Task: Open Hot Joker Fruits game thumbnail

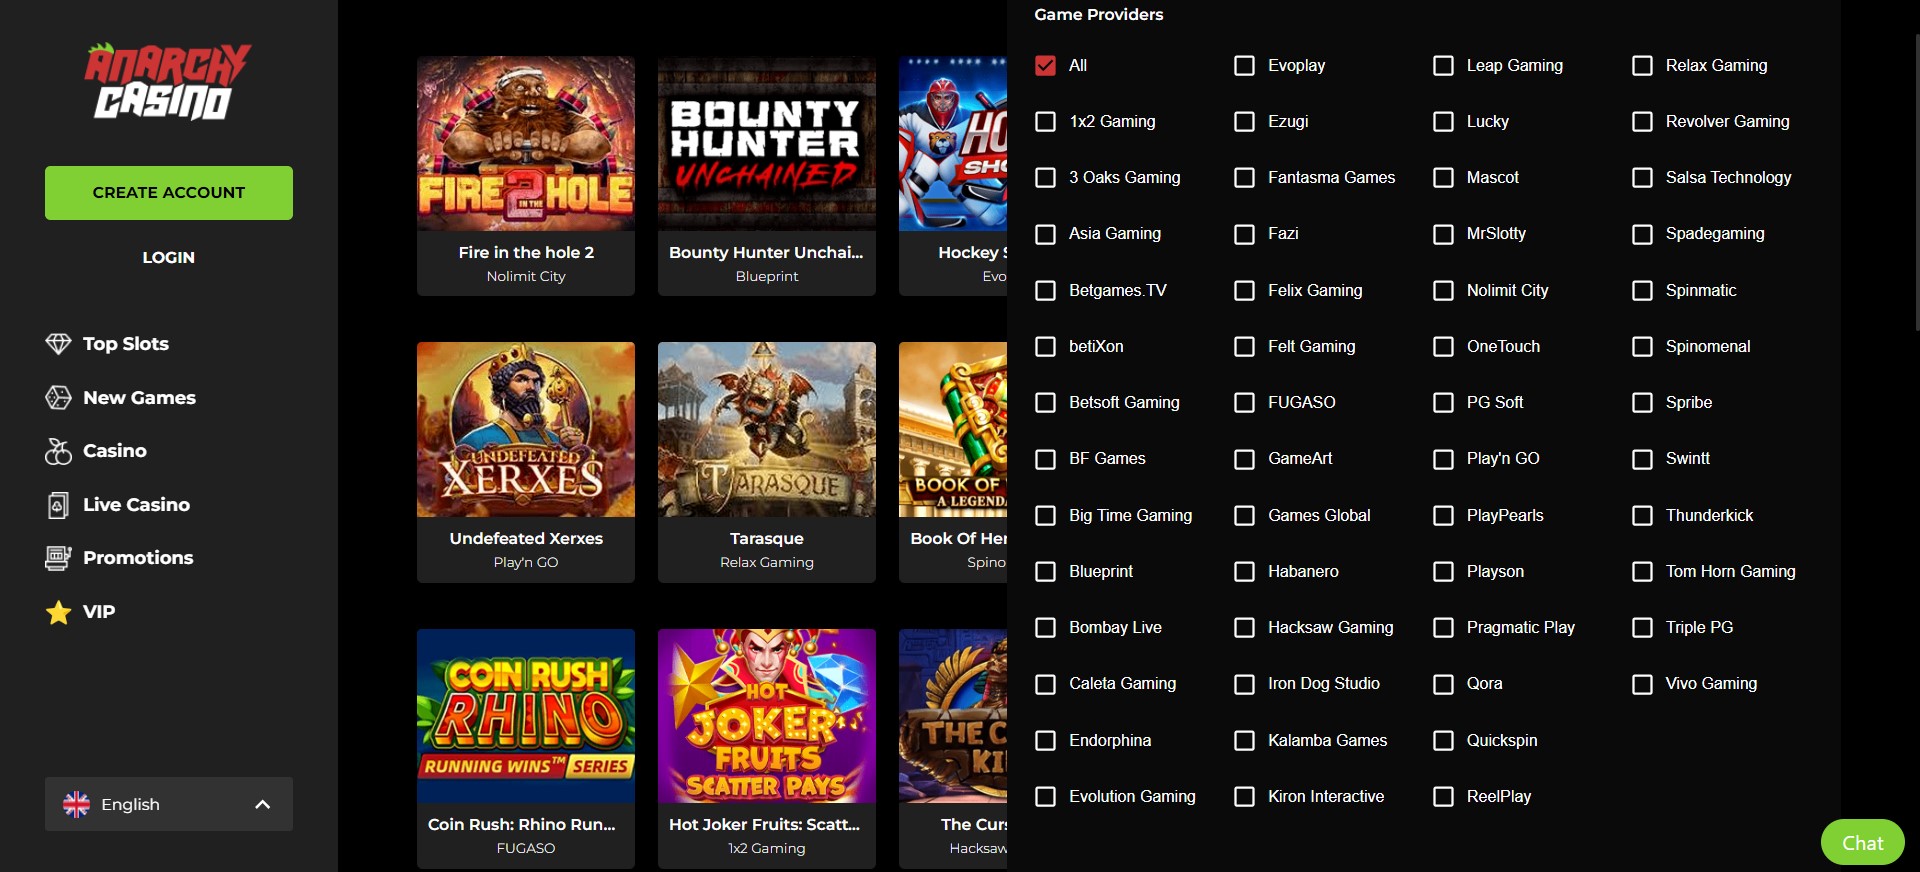Action: [767, 716]
